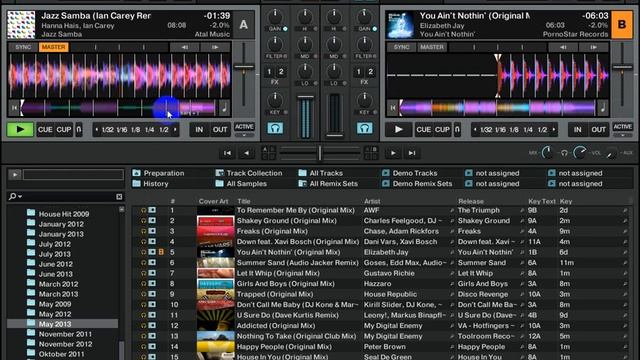Toggle flux mode icon on Deck A

[x=79, y=130]
